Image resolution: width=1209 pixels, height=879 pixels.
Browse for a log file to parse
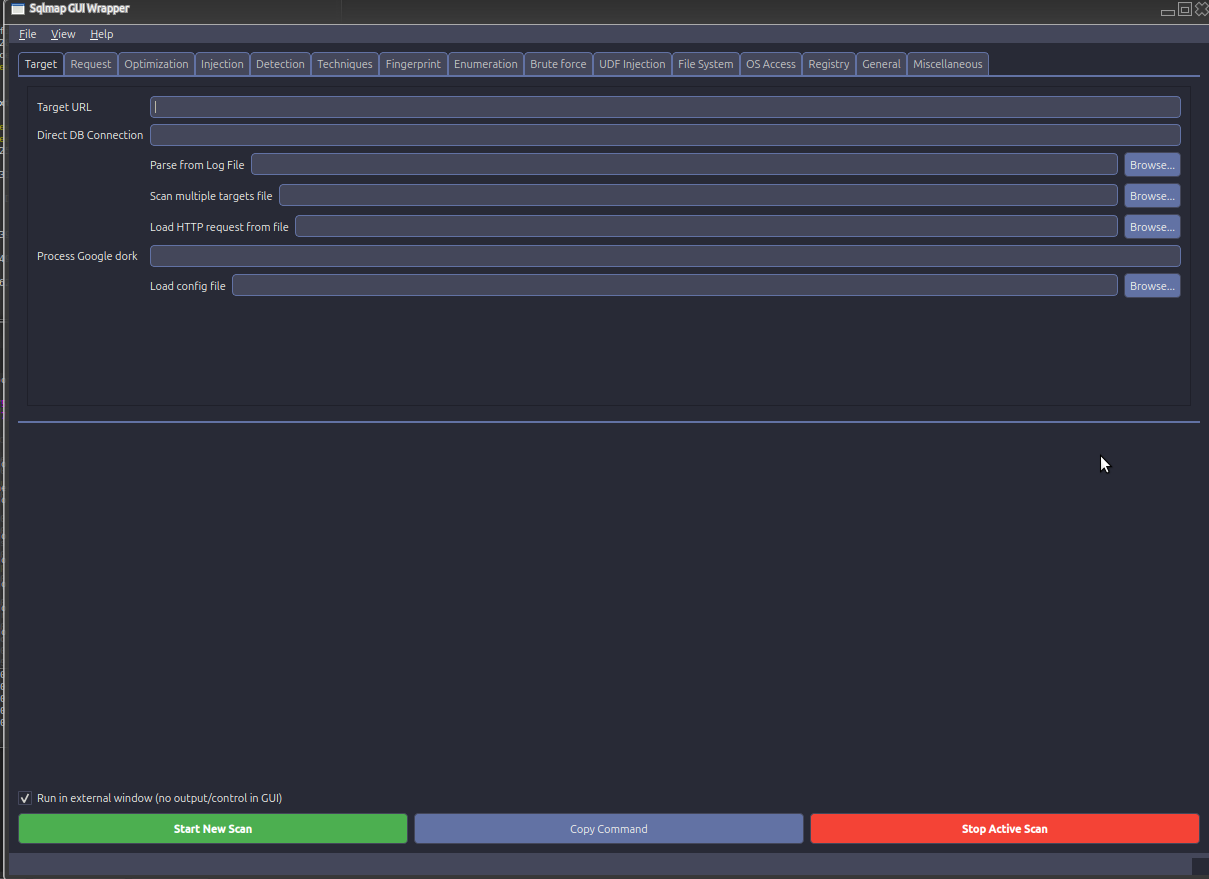tap(1152, 164)
